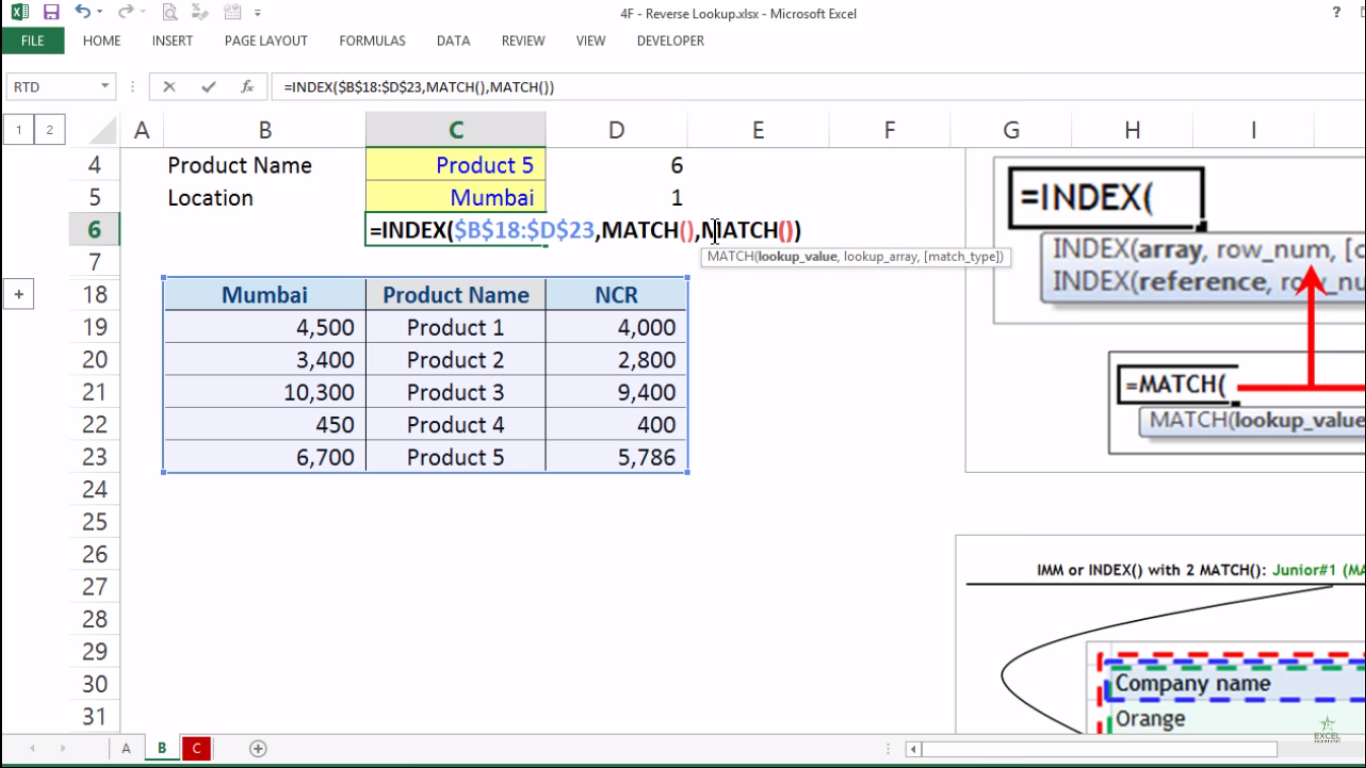Expand hidden rows with the plus button

point(18,294)
